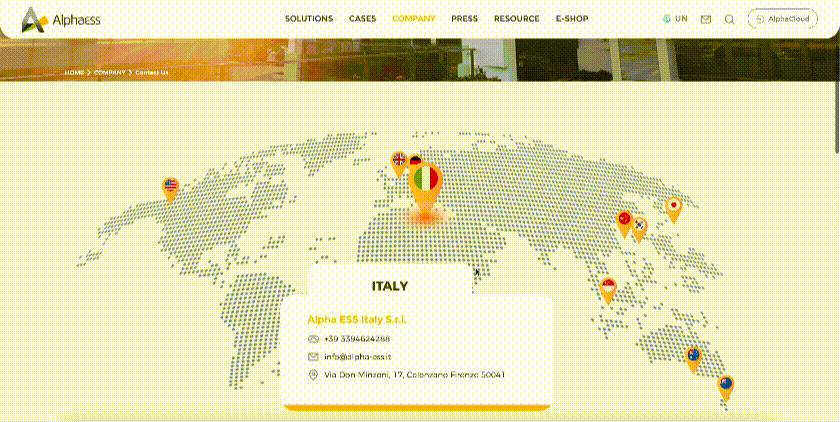Screen dimensions: 840x422
Task: Select the Germany flag map pin
Action: 415,160
